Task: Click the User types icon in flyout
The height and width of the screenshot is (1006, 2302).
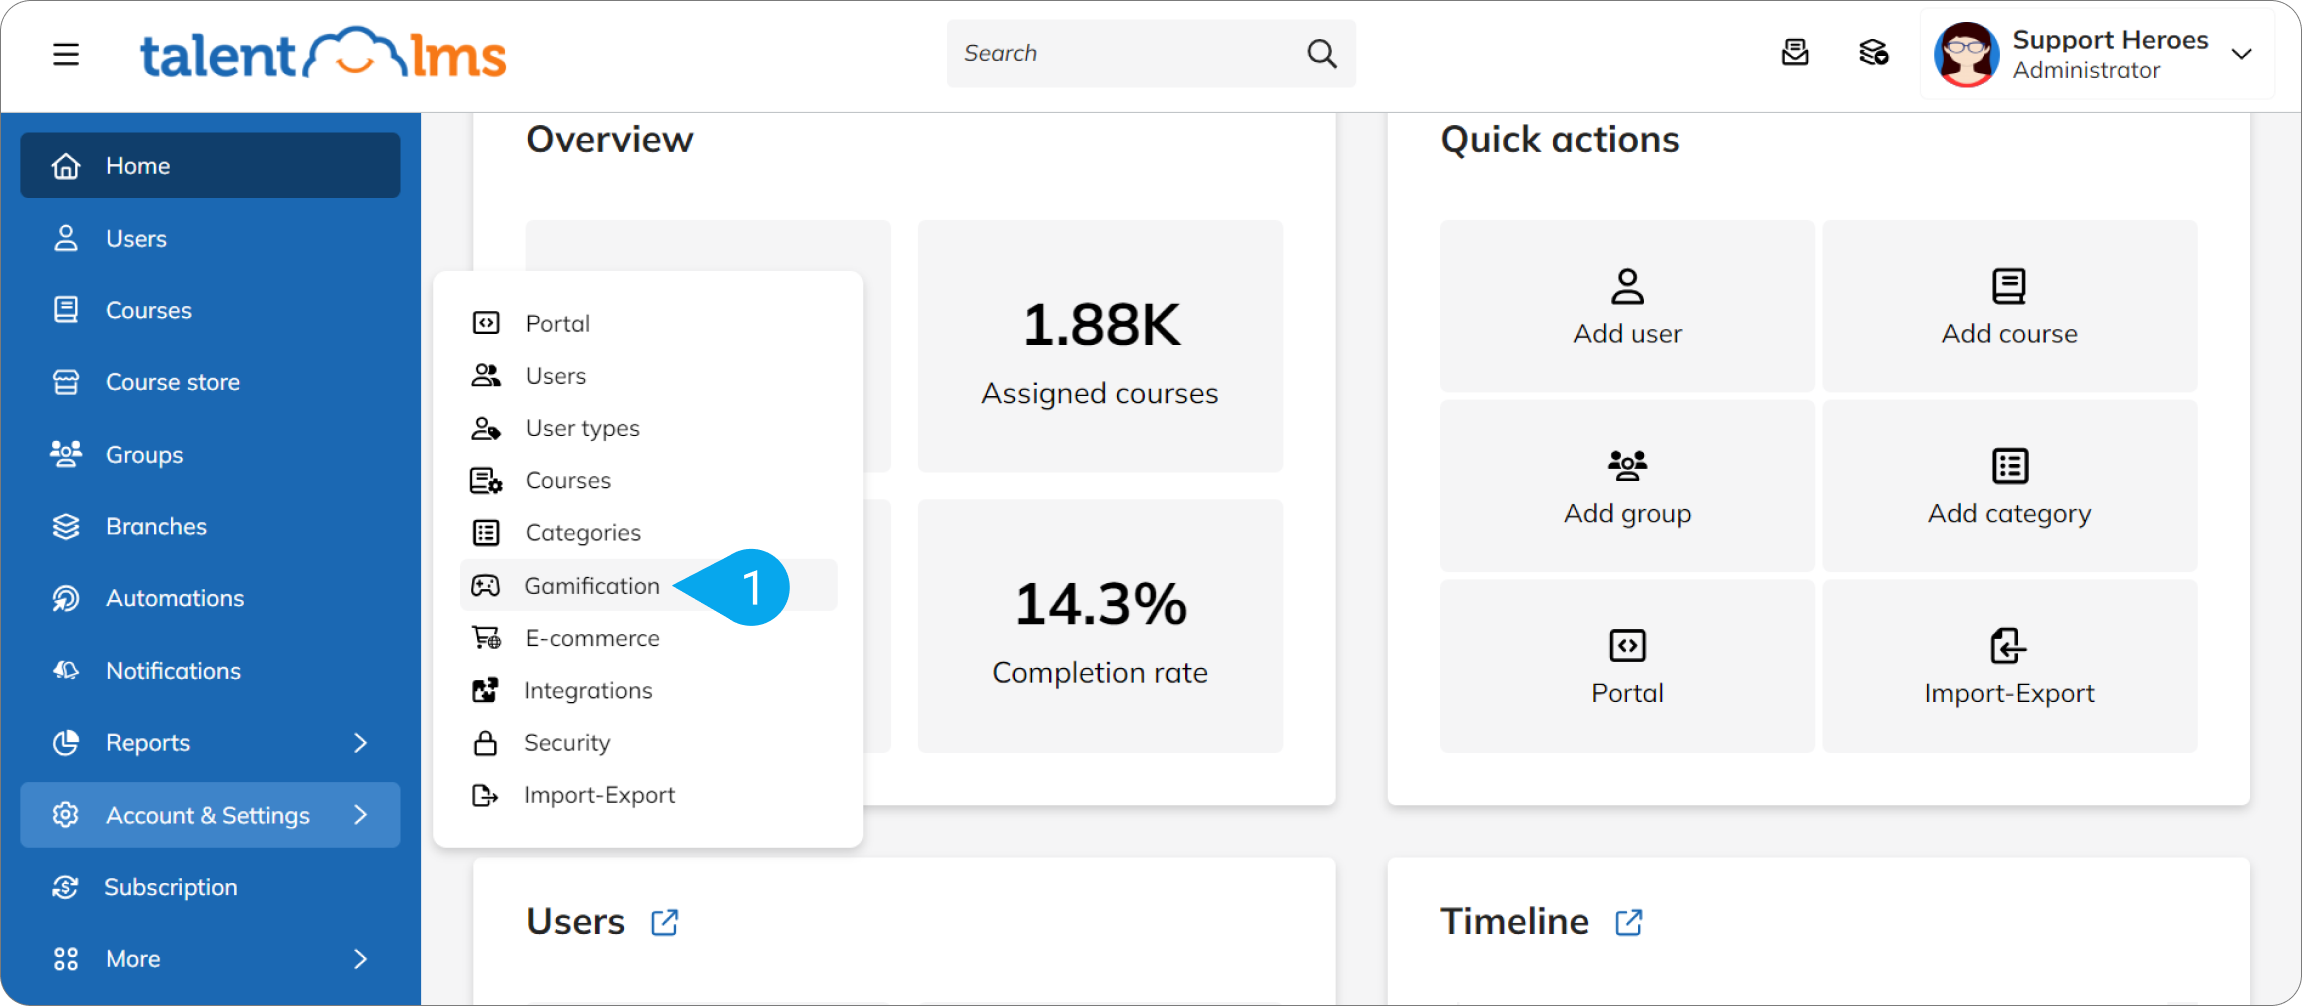Action: [486, 428]
